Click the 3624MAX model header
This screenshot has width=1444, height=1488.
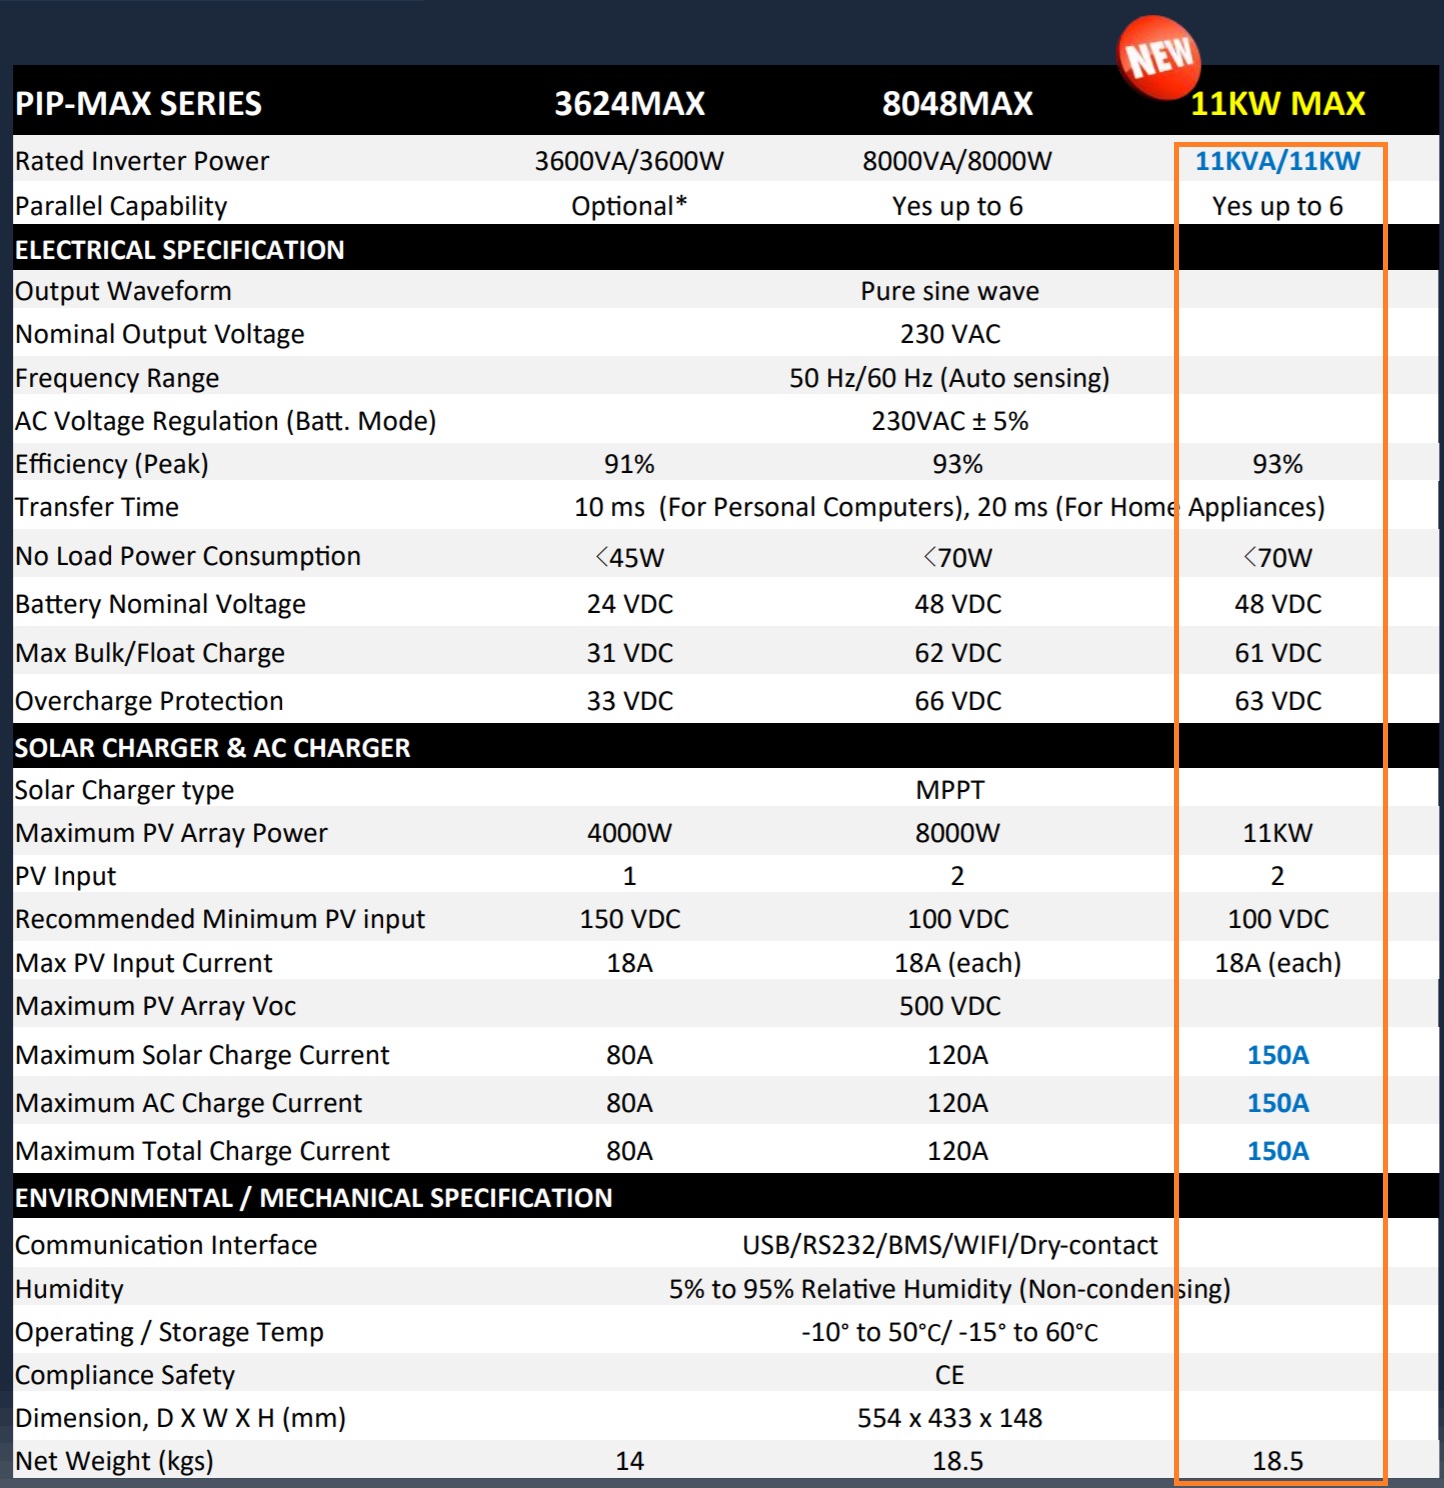(x=630, y=104)
